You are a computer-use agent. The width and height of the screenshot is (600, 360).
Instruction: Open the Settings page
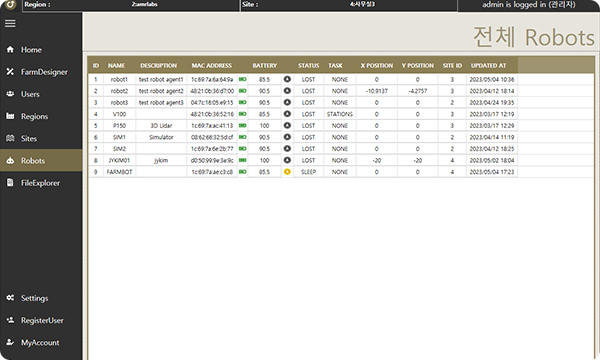tap(41, 298)
